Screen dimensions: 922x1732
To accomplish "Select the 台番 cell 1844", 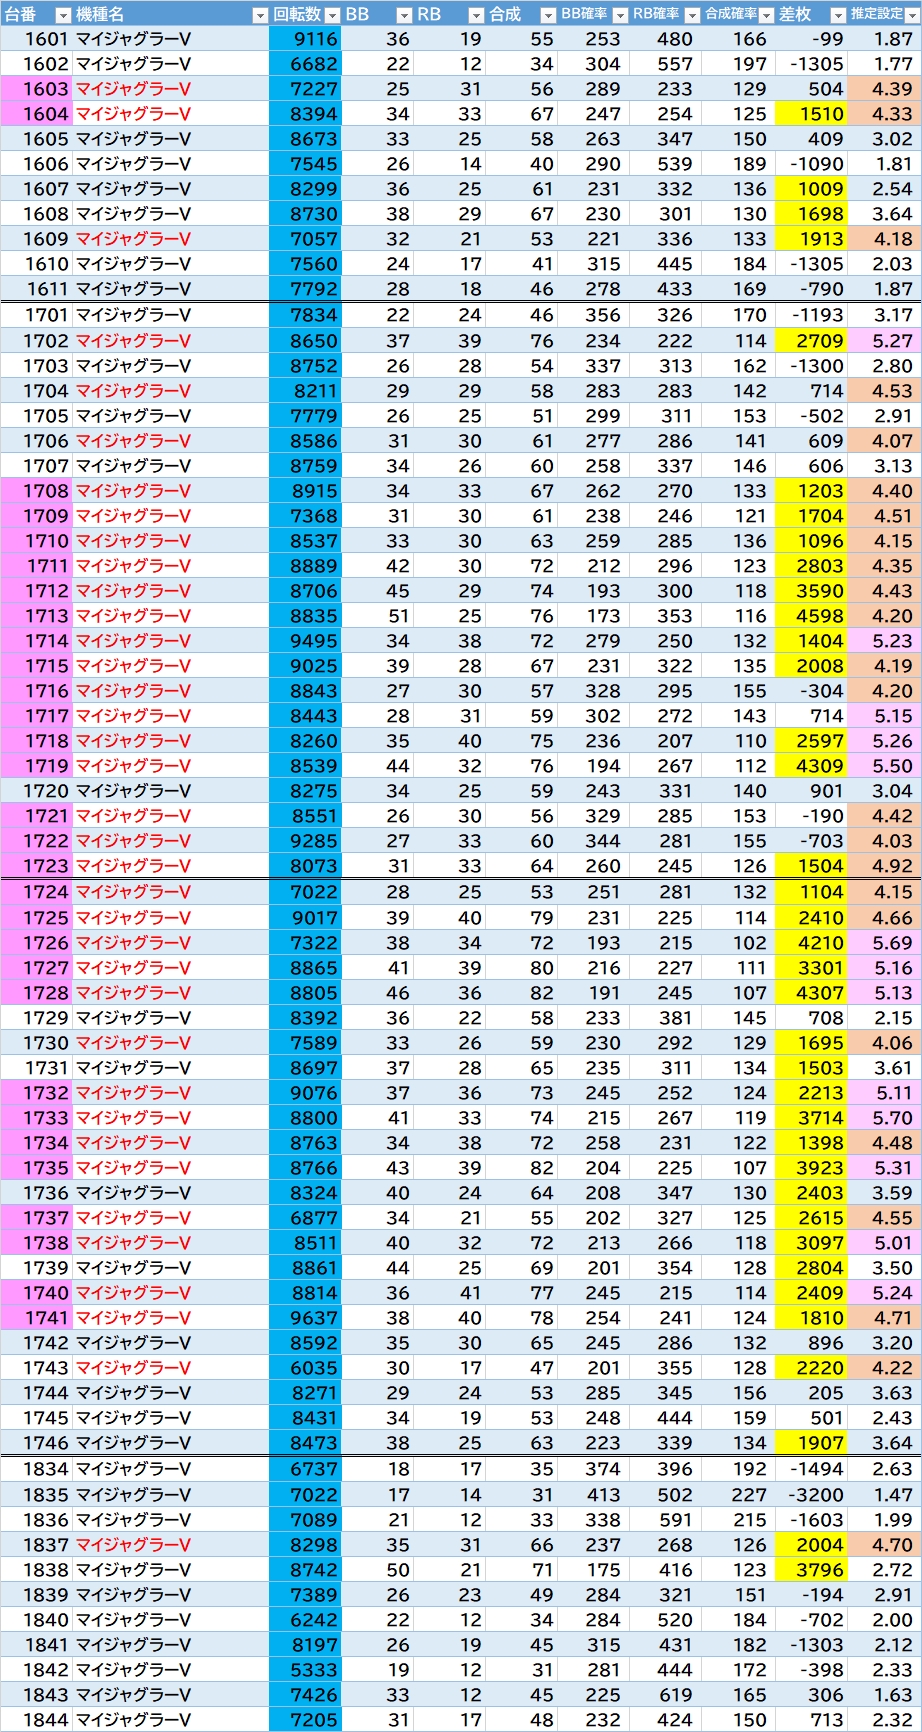I will [x=36, y=1720].
